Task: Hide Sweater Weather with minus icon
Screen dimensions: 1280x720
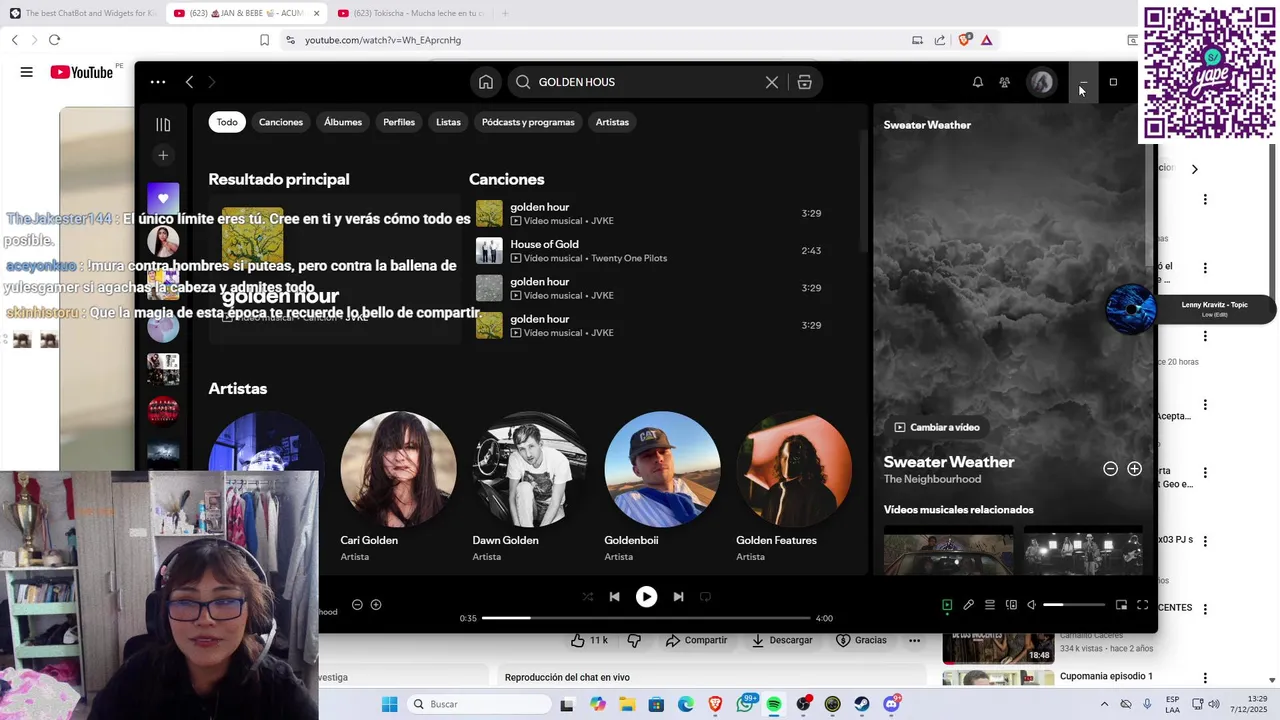Action: click(1110, 468)
